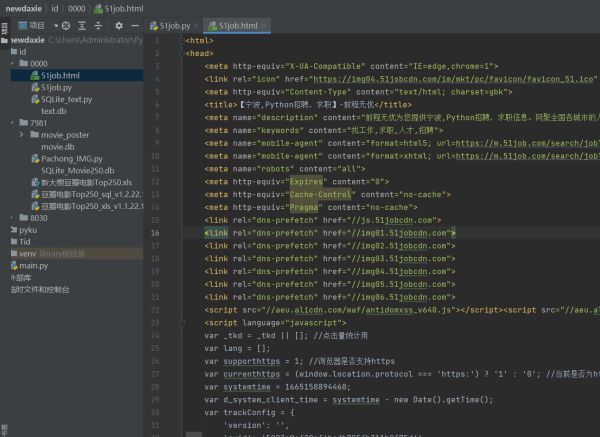Fold the head tag in editor gutter
This screenshot has width=600, height=437.
point(183,52)
